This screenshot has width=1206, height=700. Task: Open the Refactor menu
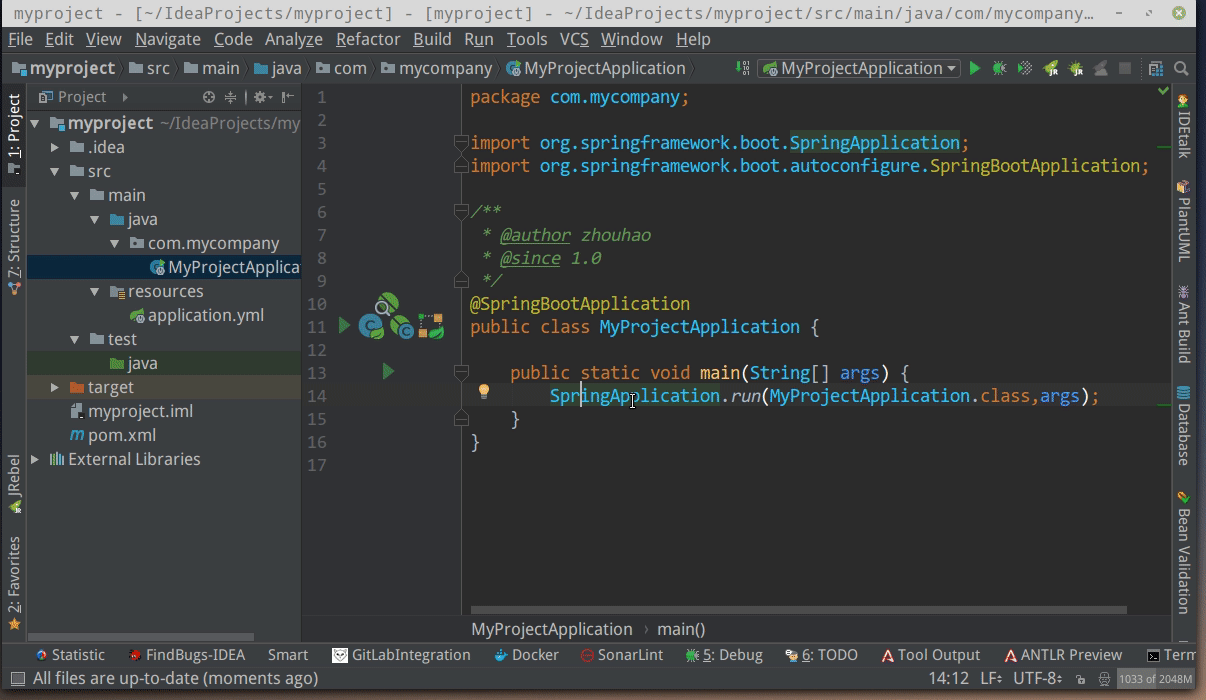click(368, 39)
